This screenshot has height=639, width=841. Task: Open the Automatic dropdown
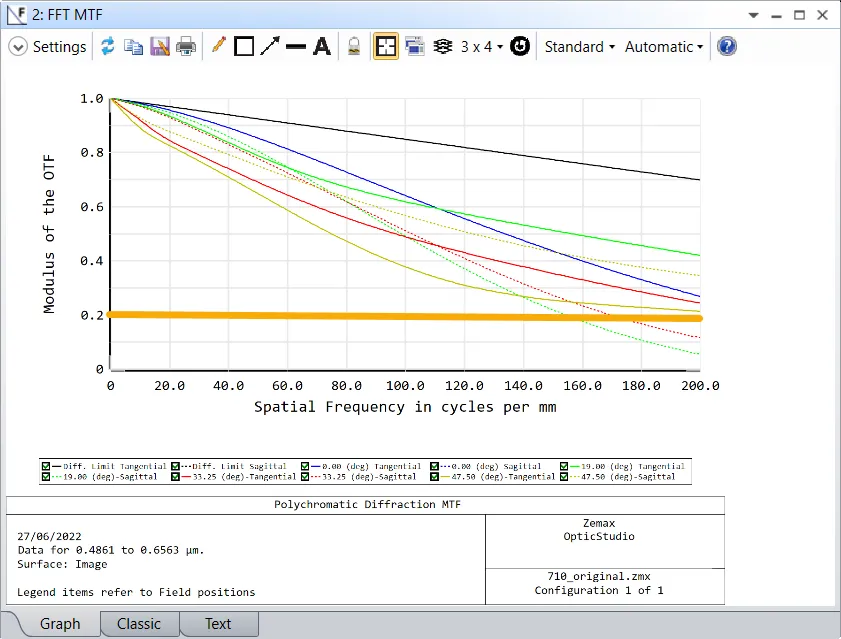[x=664, y=47]
